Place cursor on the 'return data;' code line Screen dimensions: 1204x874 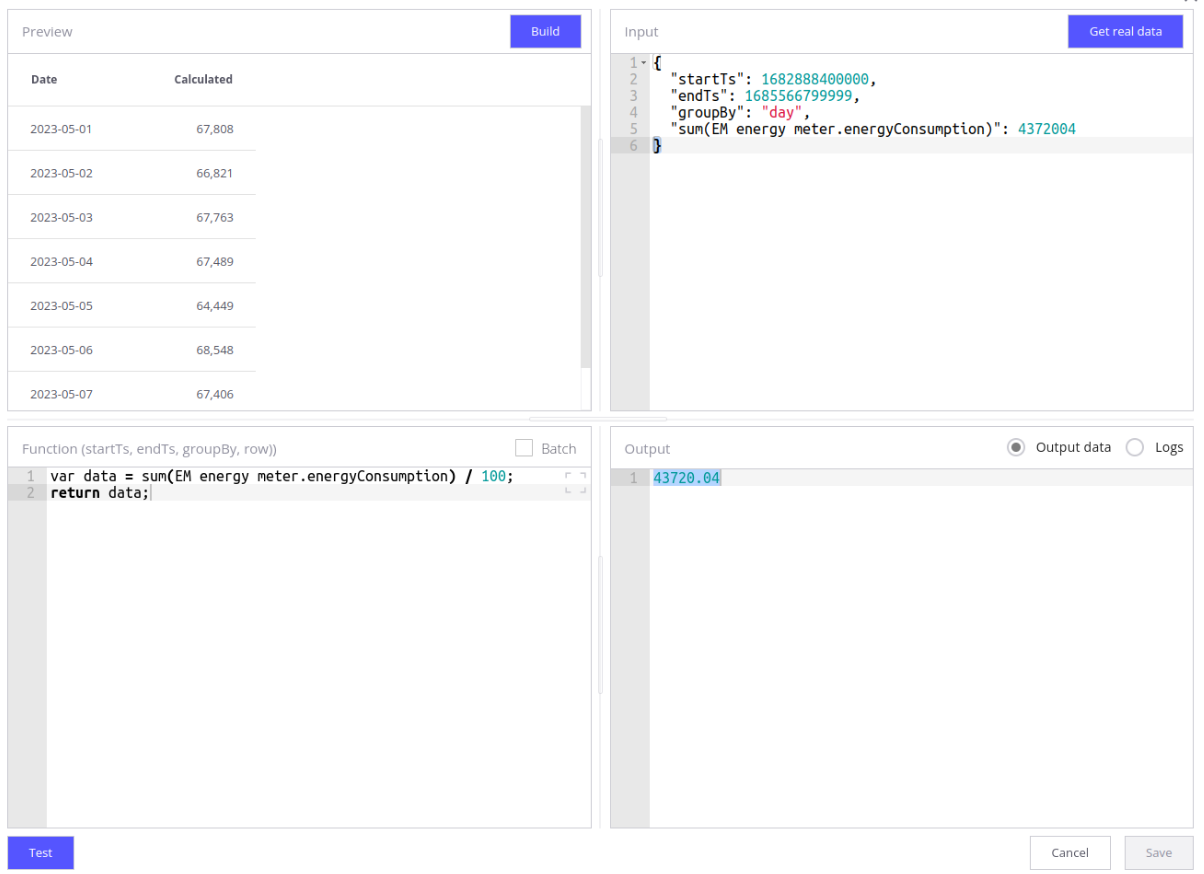[x=100, y=493]
